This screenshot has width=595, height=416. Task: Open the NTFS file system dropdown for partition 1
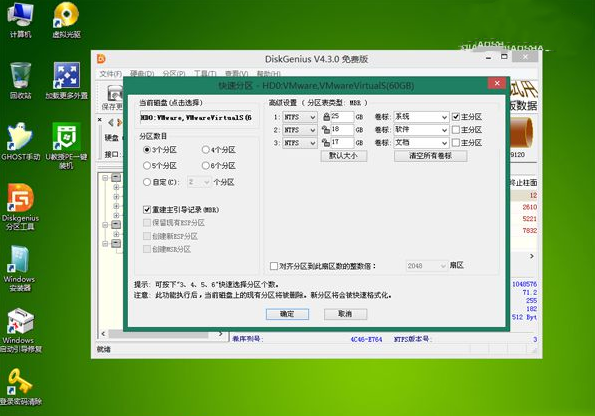(299, 117)
